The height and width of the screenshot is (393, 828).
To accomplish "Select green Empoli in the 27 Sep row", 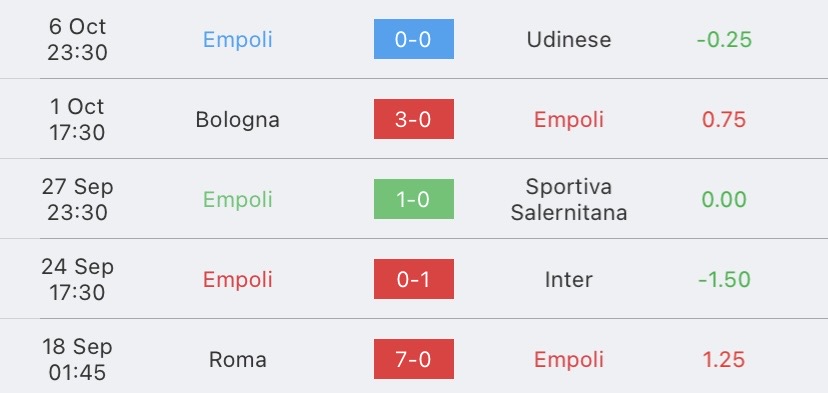I will click(238, 200).
